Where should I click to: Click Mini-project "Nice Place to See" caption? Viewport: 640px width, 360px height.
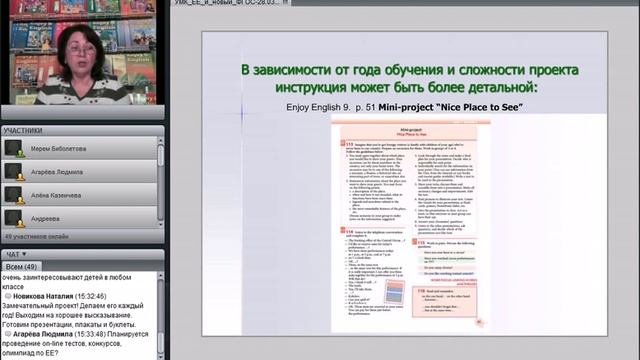(451, 107)
